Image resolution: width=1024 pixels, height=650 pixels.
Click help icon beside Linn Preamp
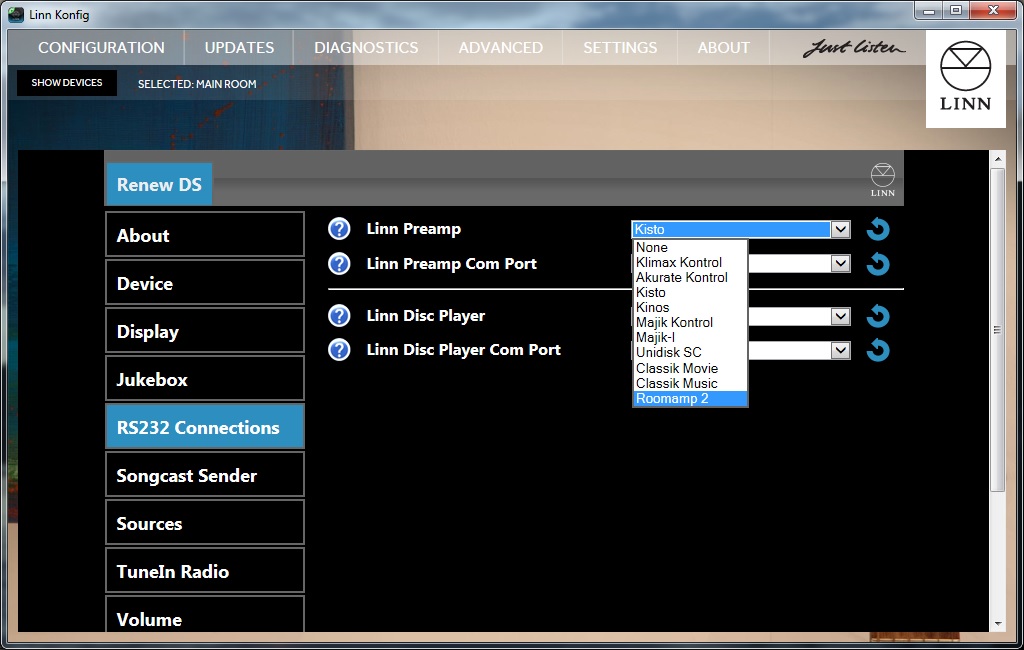coord(339,229)
